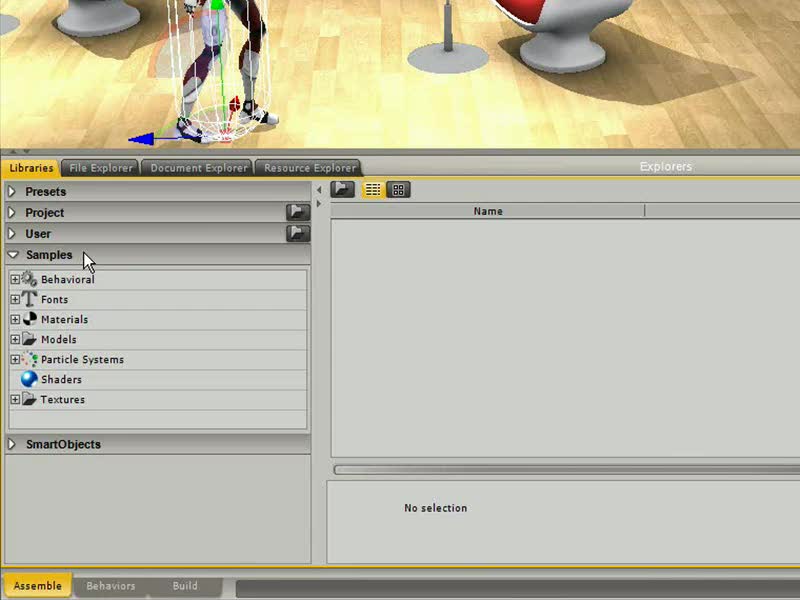Switch to the File Explorer tab
800x600 pixels.
(x=100, y=167)
